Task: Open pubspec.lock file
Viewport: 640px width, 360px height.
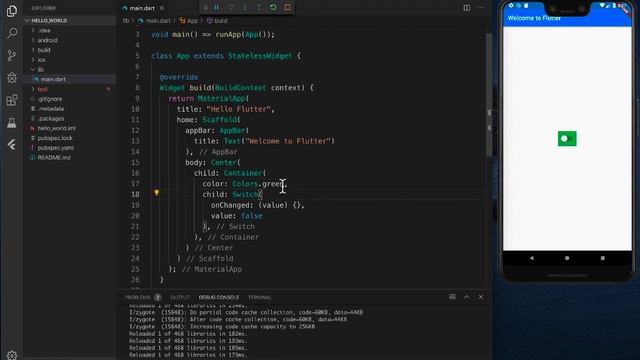Action: (55, 138)
